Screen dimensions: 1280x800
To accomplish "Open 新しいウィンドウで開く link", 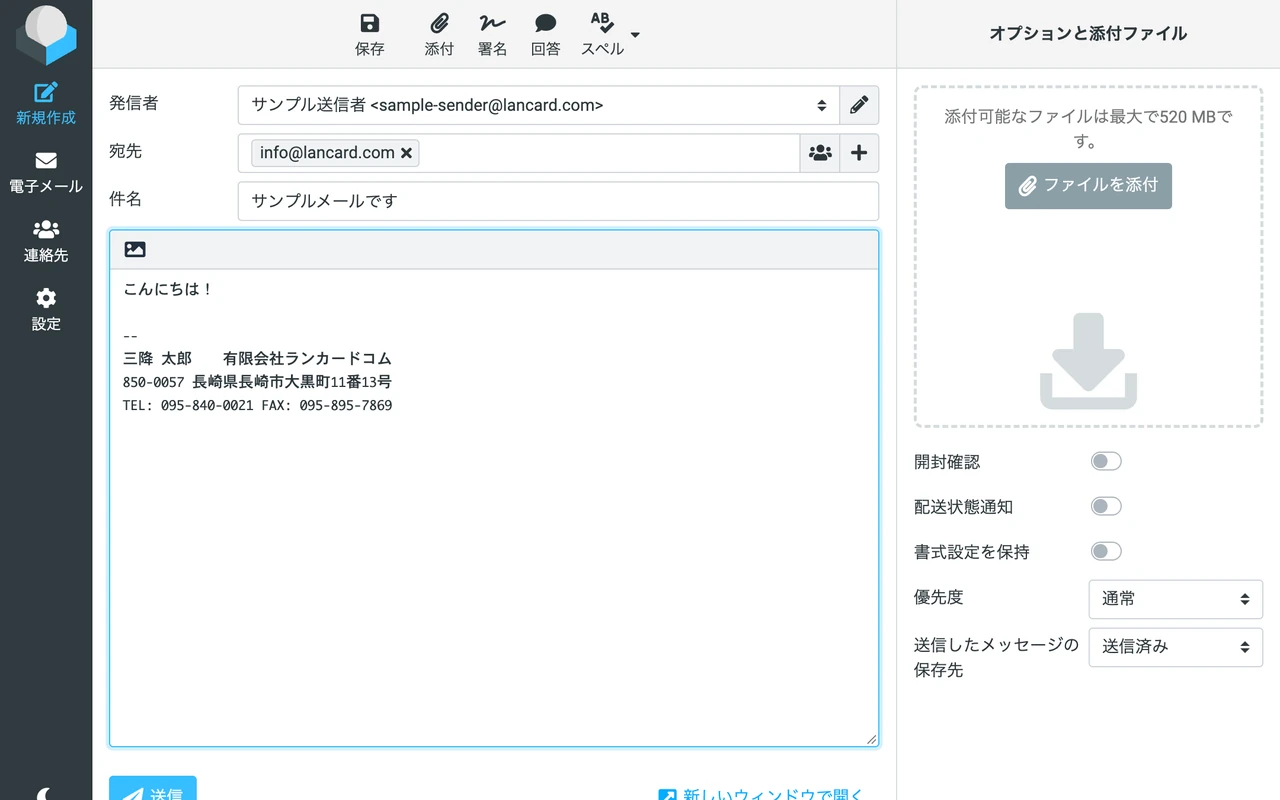I will click(x=761, y=794).
